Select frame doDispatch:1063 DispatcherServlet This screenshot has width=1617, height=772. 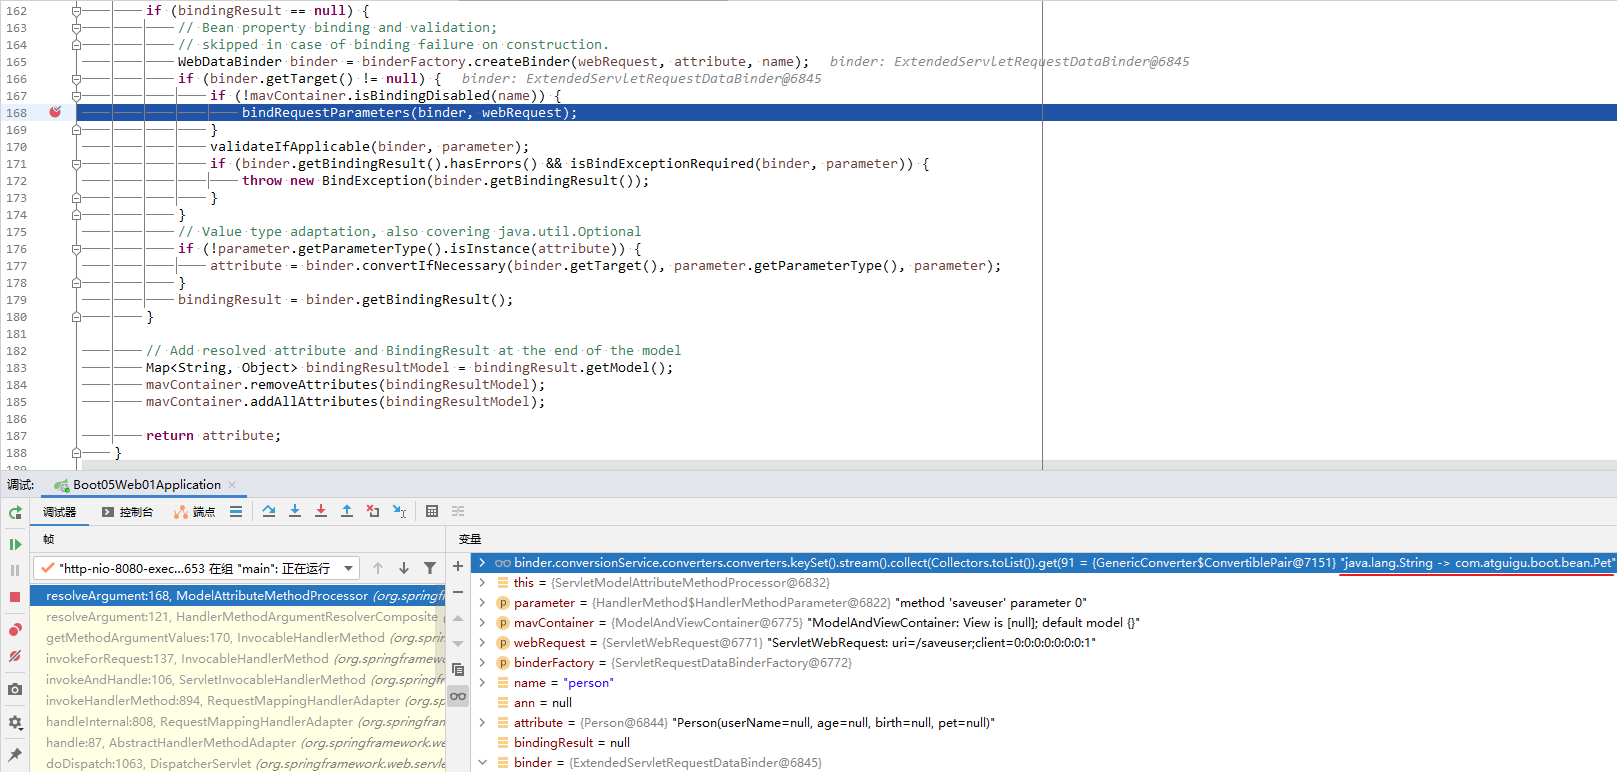[x=238, y=764]
